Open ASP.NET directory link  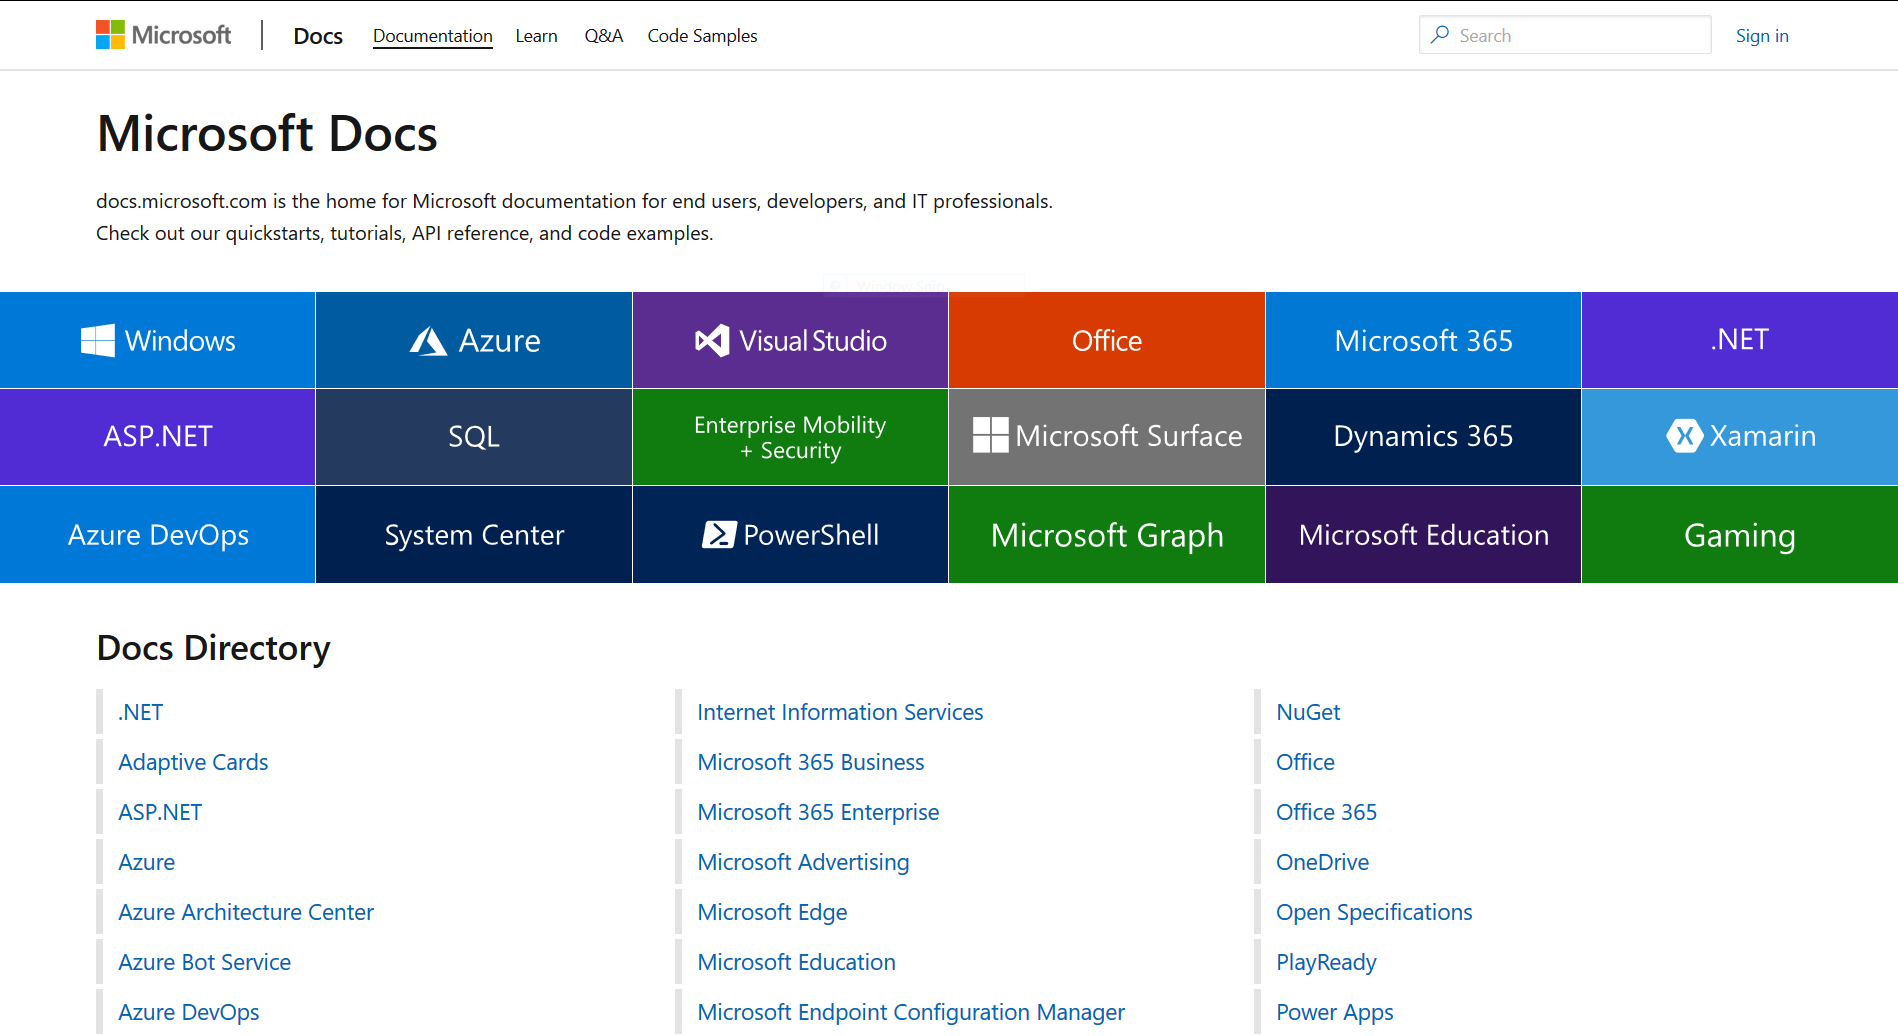tap(160, 812)
